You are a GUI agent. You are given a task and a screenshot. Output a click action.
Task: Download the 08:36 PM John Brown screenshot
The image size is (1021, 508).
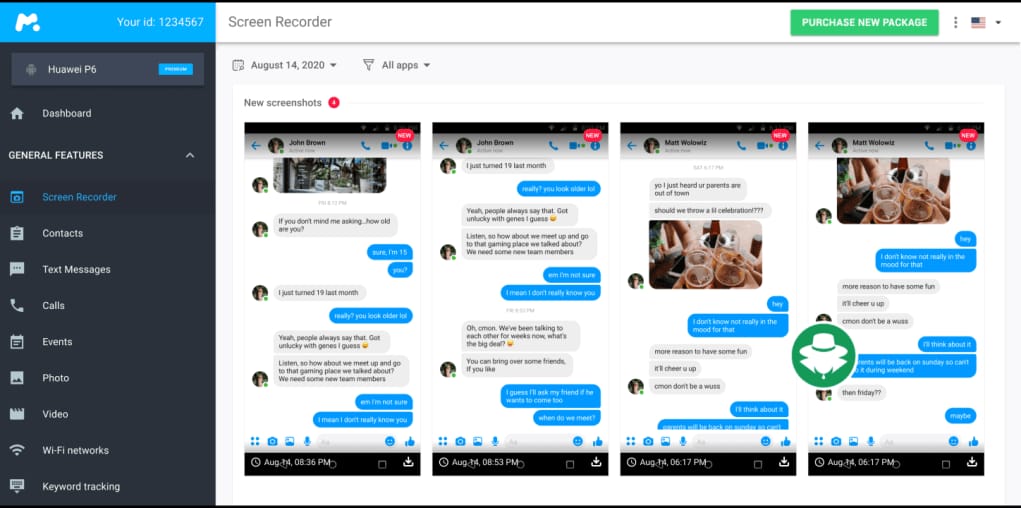(x=408, y=462)
